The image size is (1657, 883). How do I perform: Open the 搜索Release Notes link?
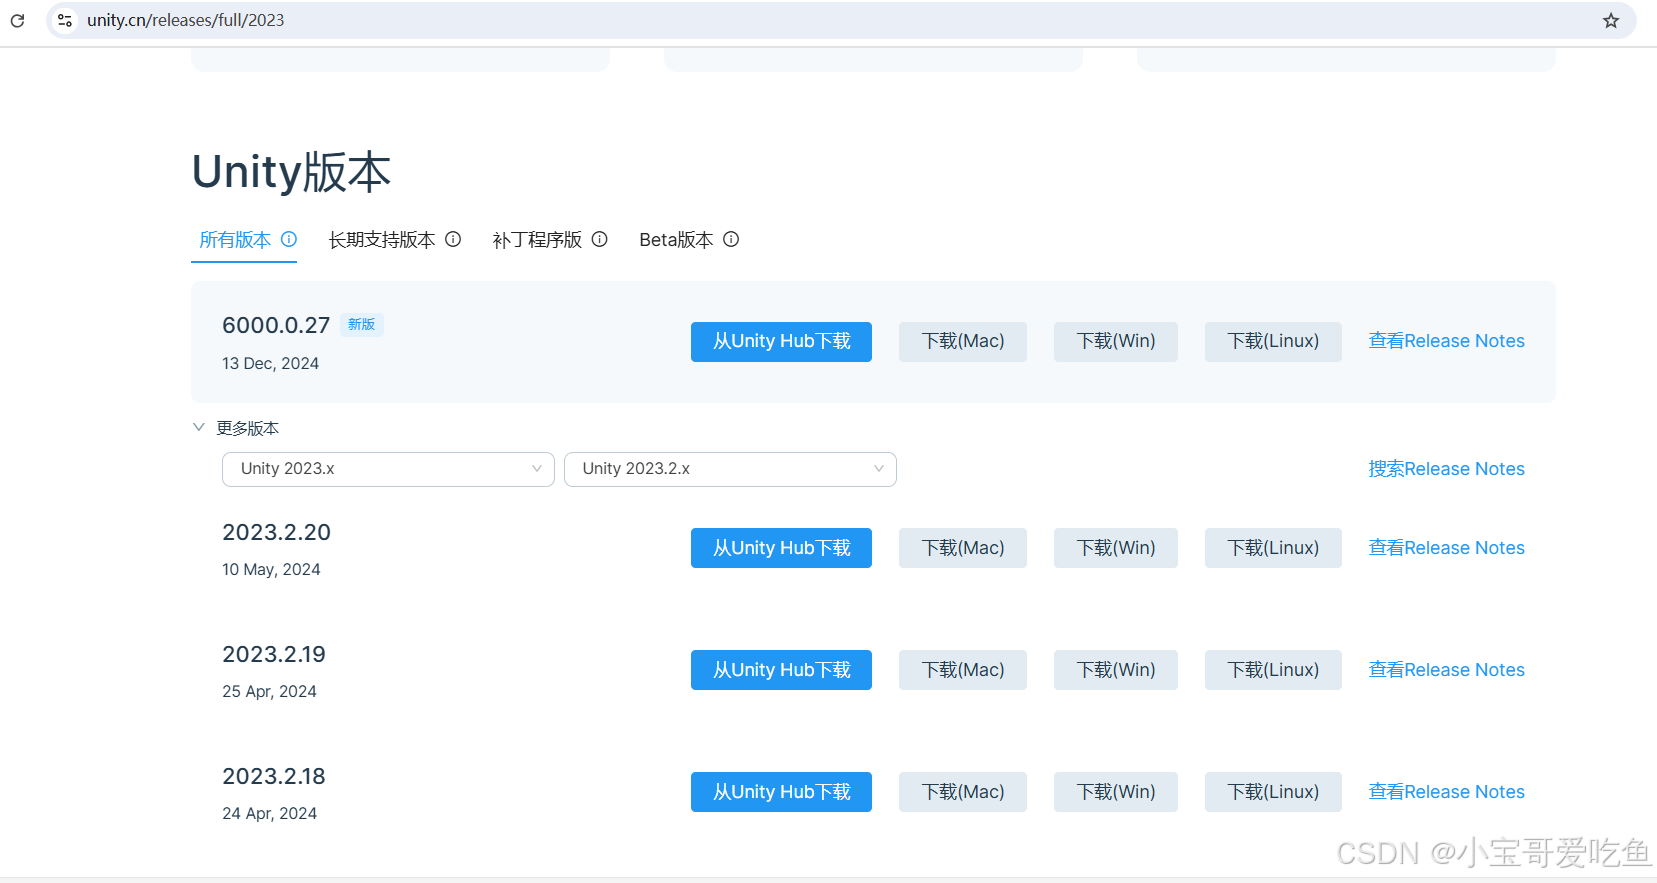point(1446,469)
